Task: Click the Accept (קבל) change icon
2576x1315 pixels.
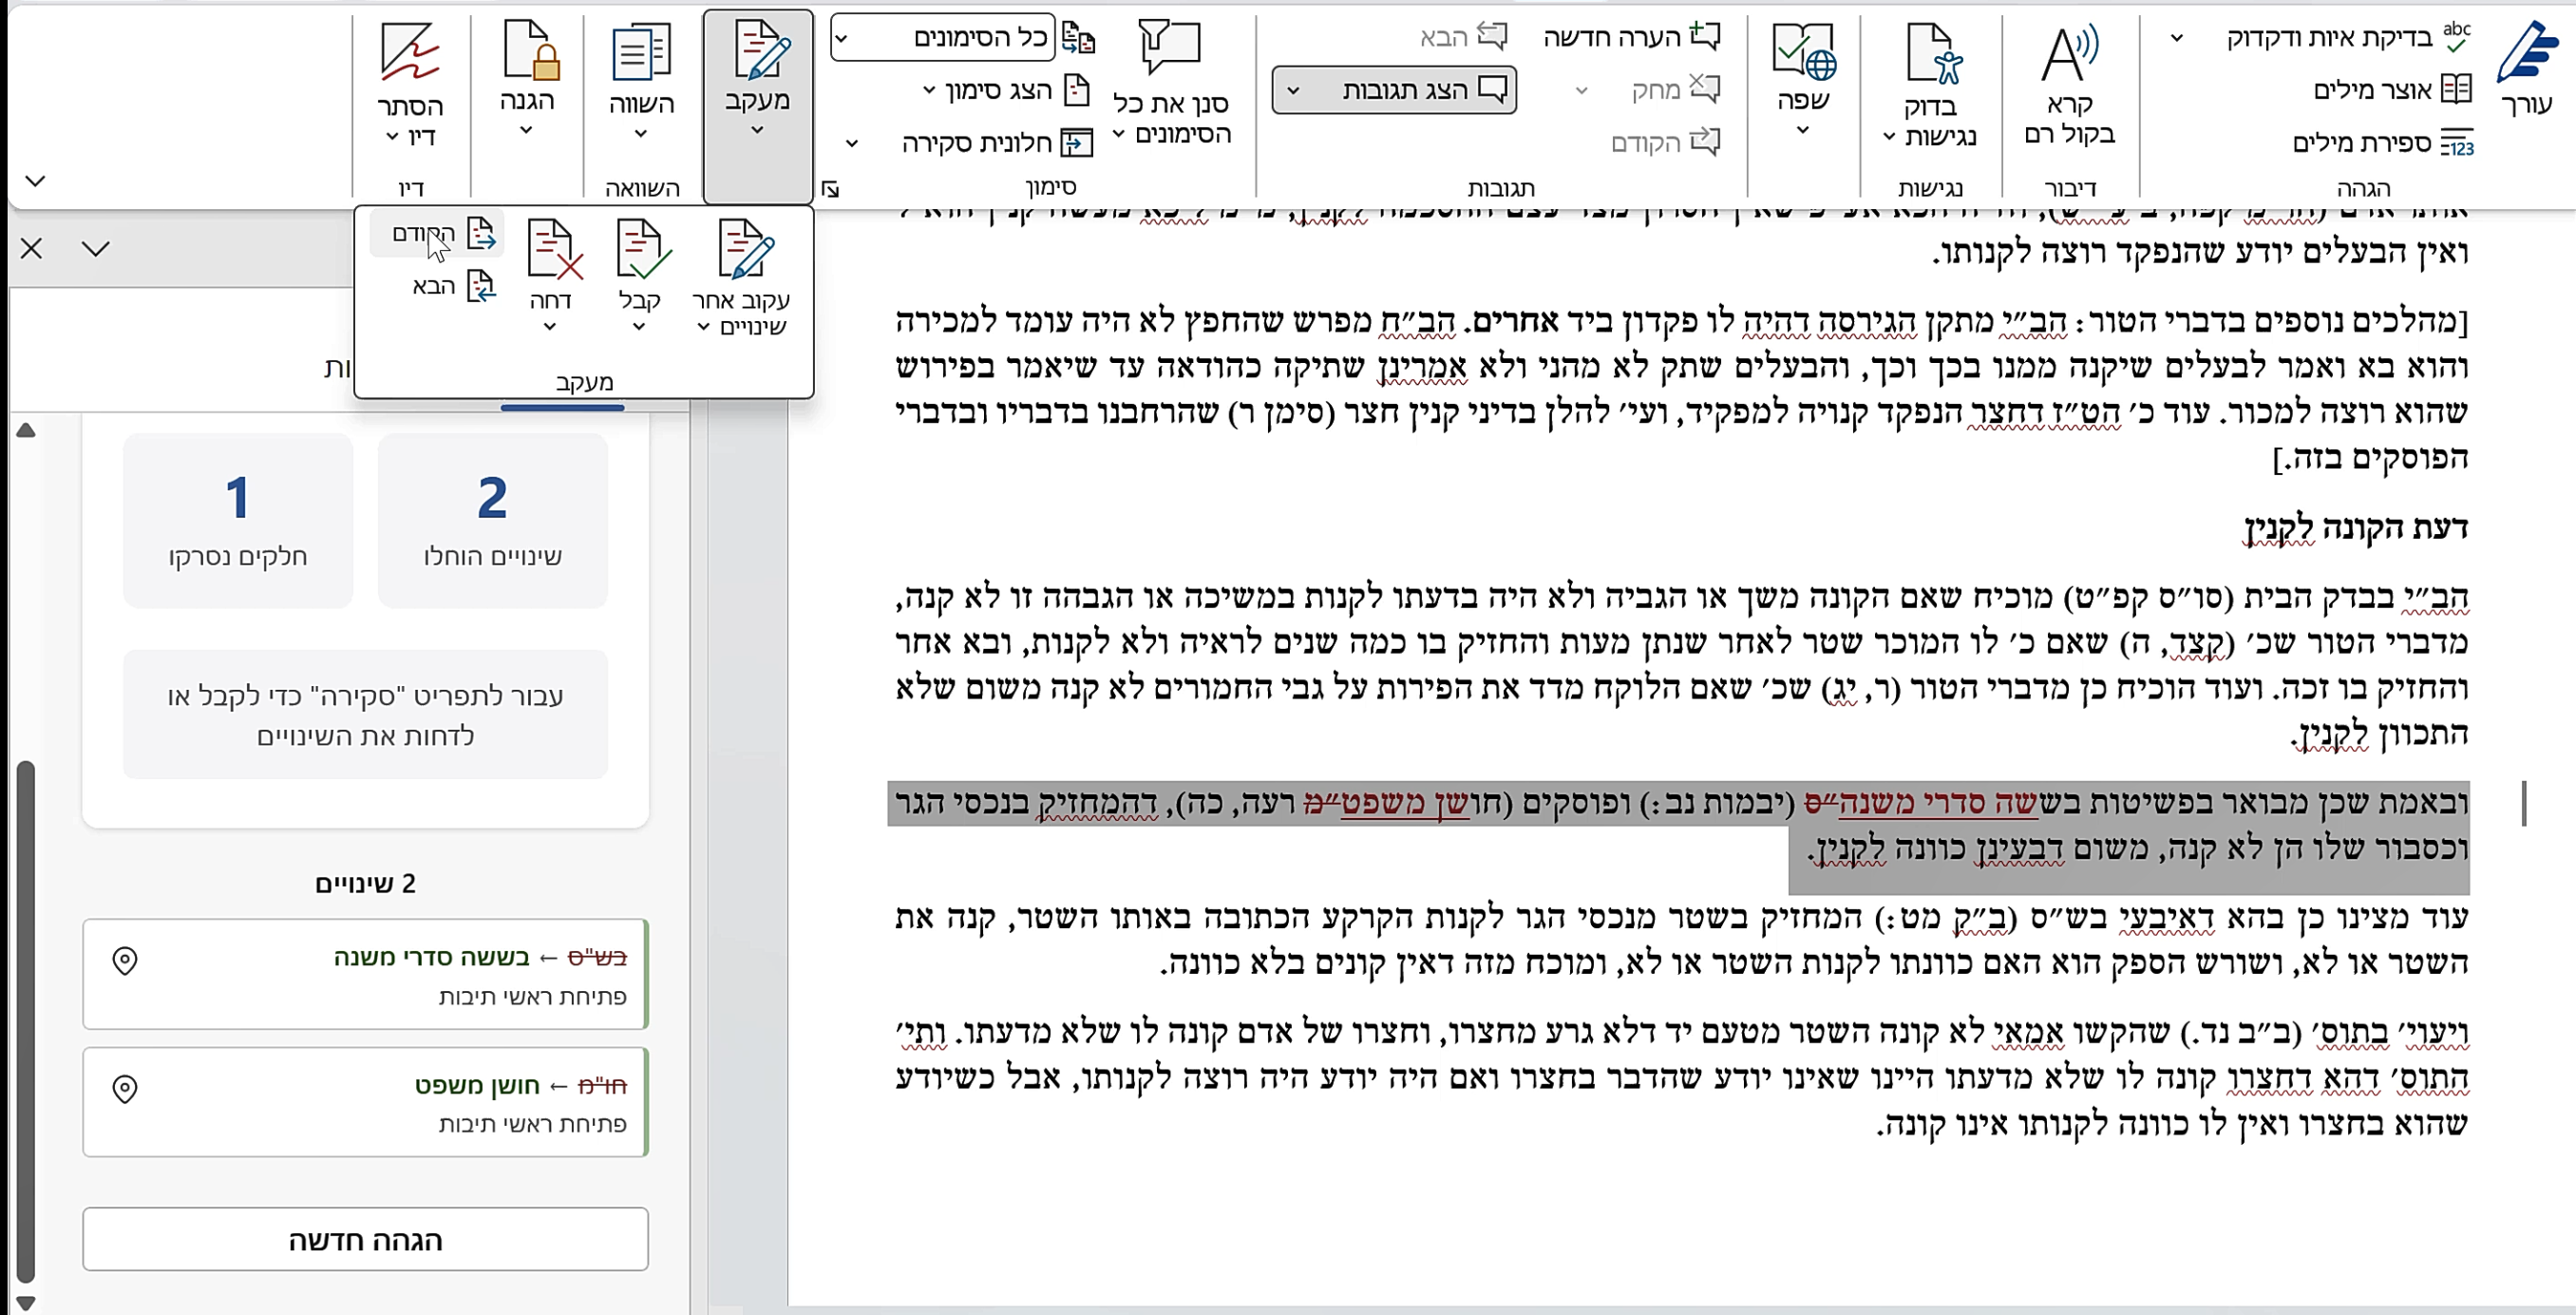Action: pyautogui.click(x=640, y=251)
